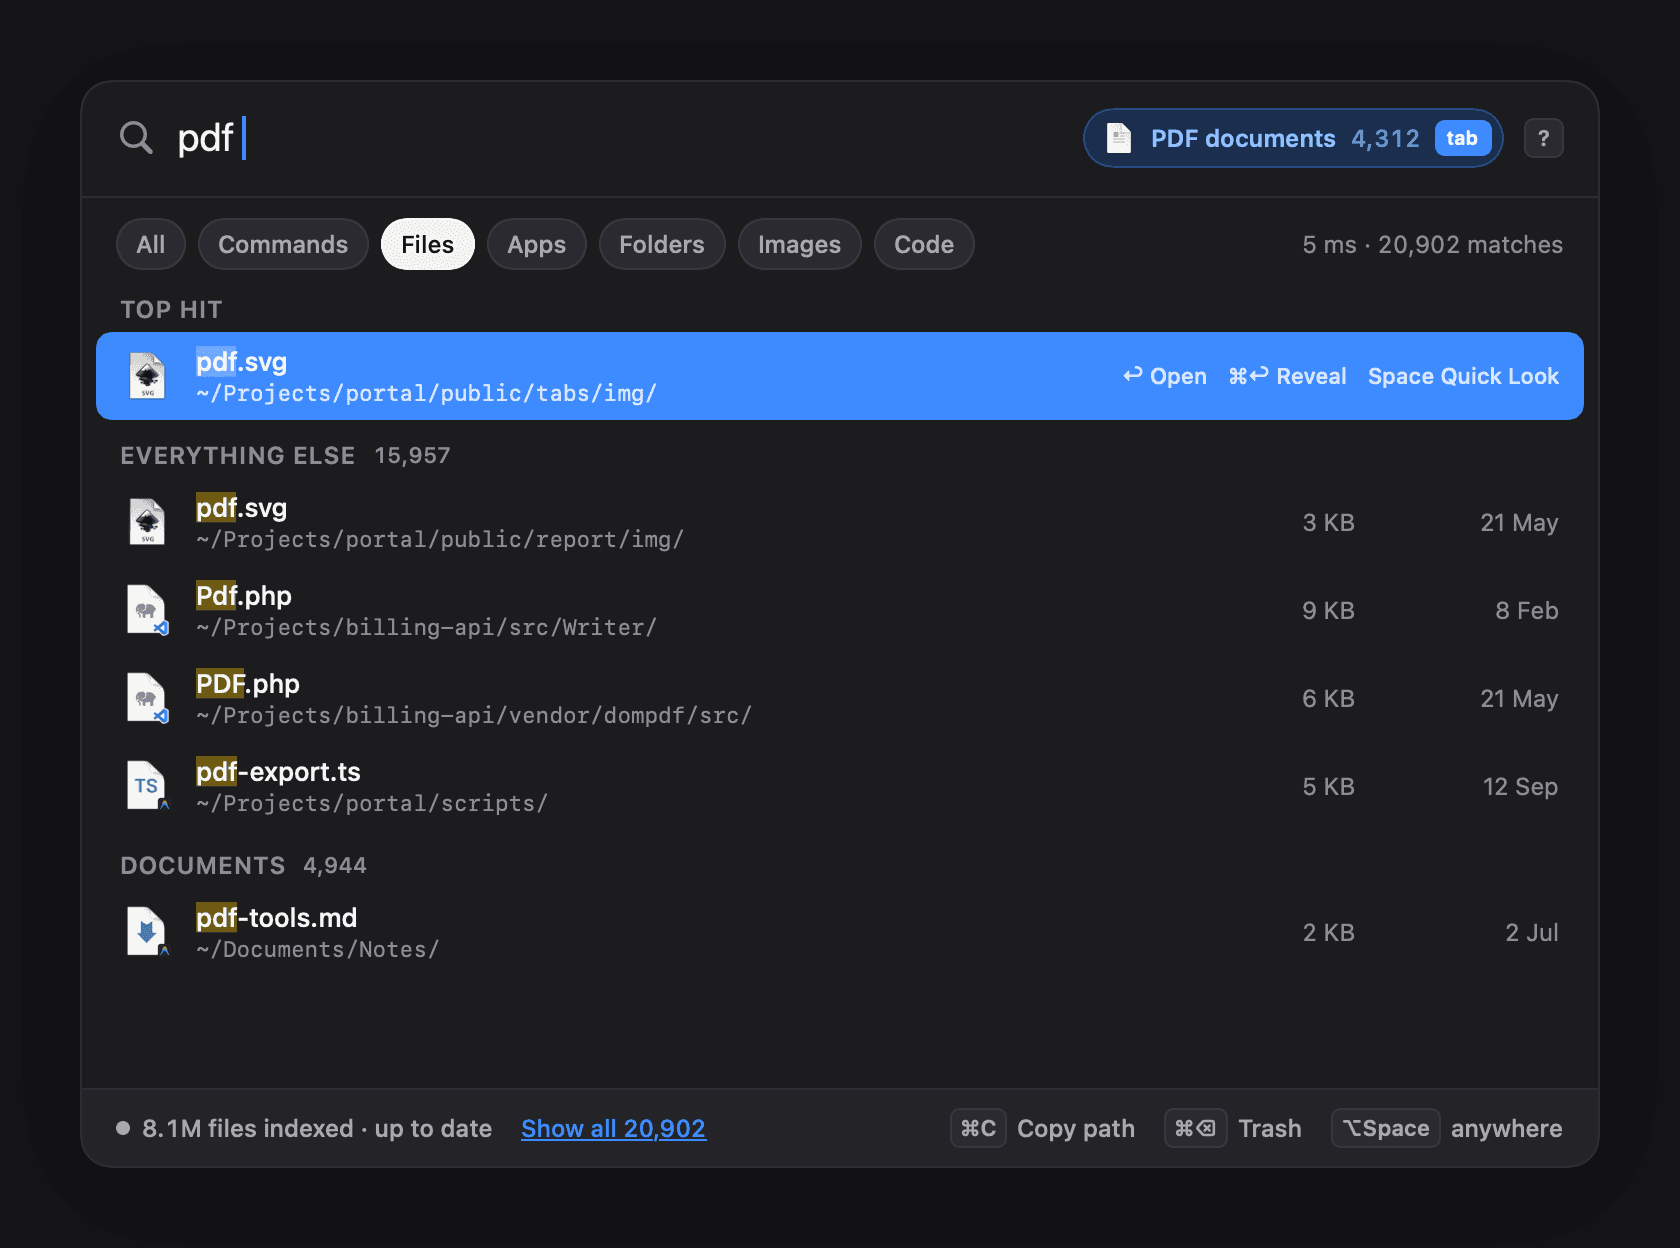Click the PHP icon beside Pdf.php in Writer
This screenshot has height=1248, width=1680.
(147, 610)
